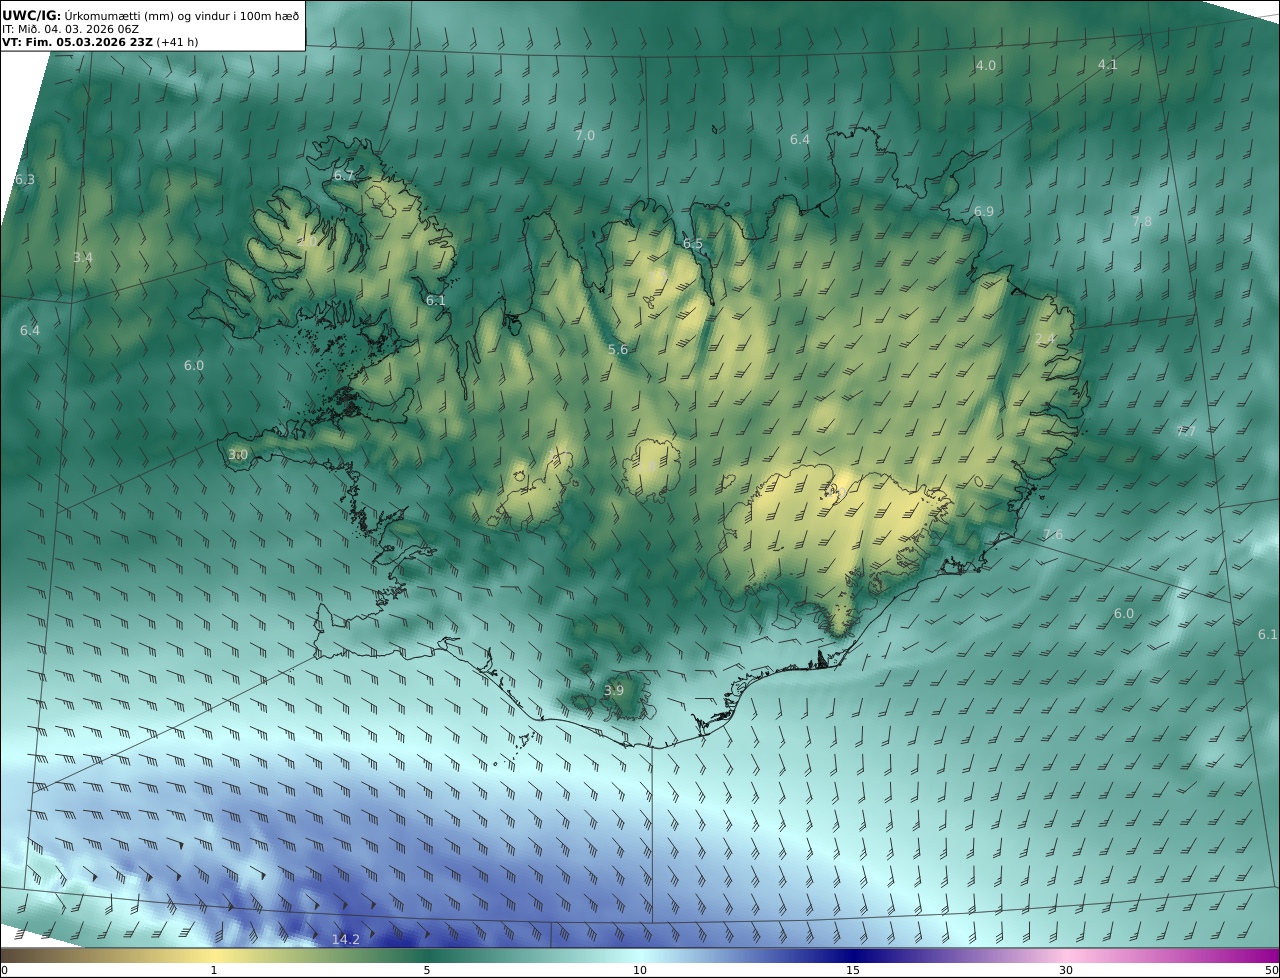1280x978 pixels.
Task: Click the 4.1 value label on the map
Action: coord(1107,64)
